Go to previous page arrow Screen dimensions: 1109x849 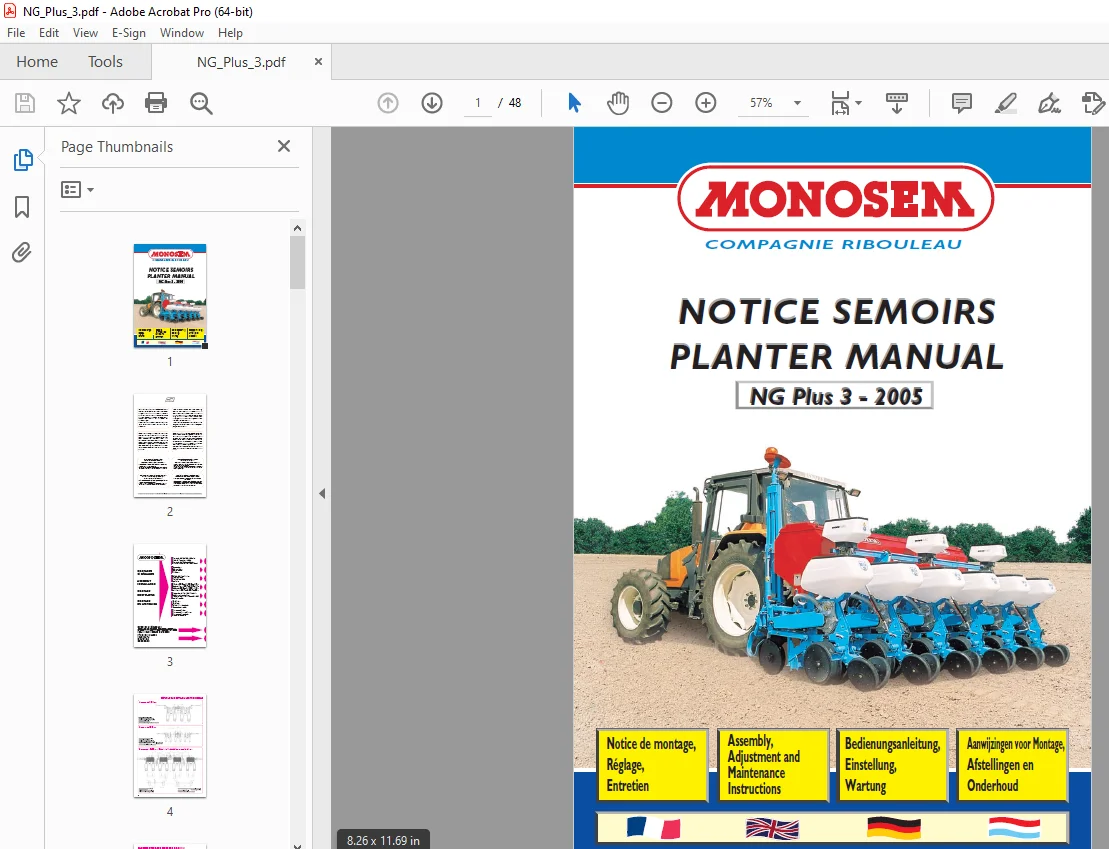[388, 103]
